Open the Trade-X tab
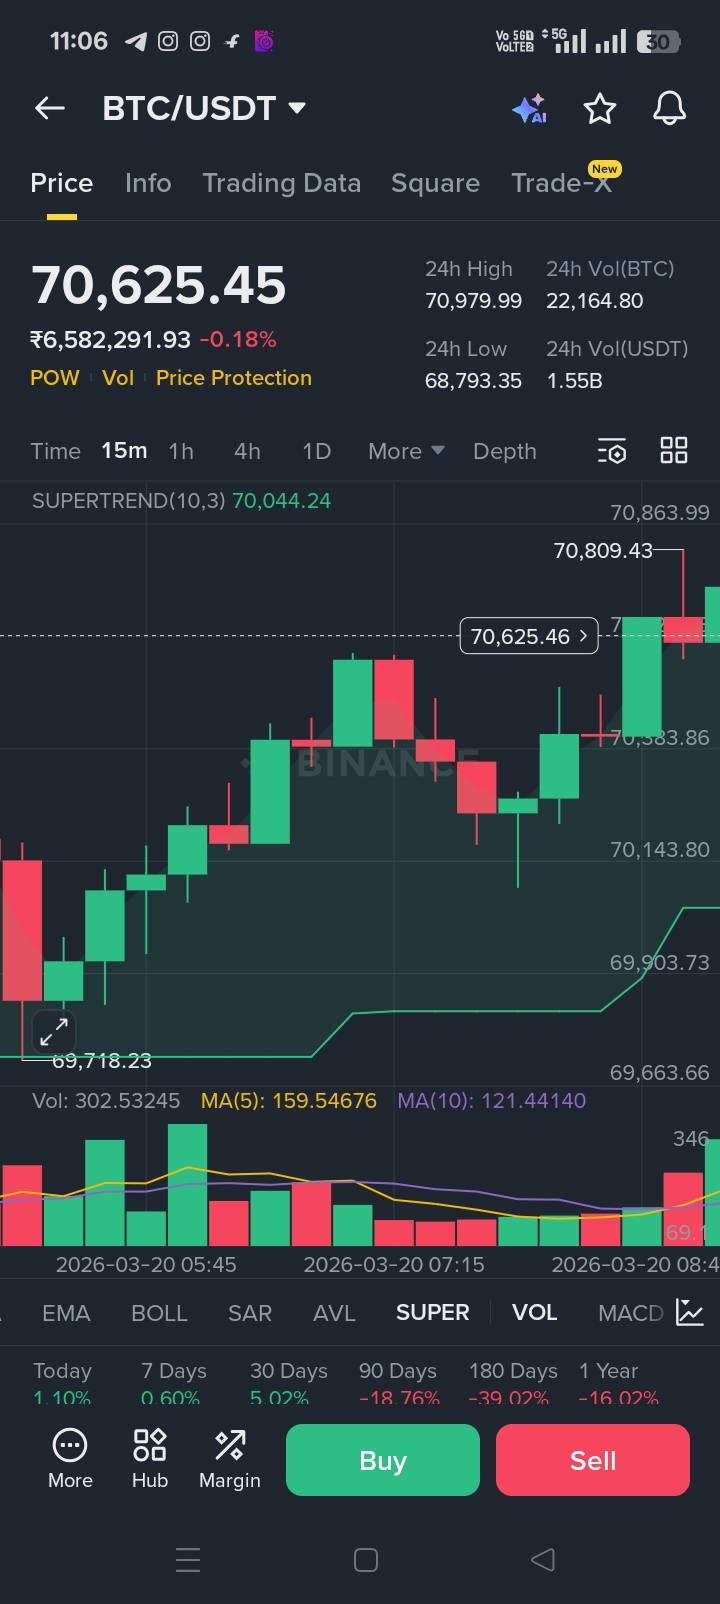 [x=562, y=183]
